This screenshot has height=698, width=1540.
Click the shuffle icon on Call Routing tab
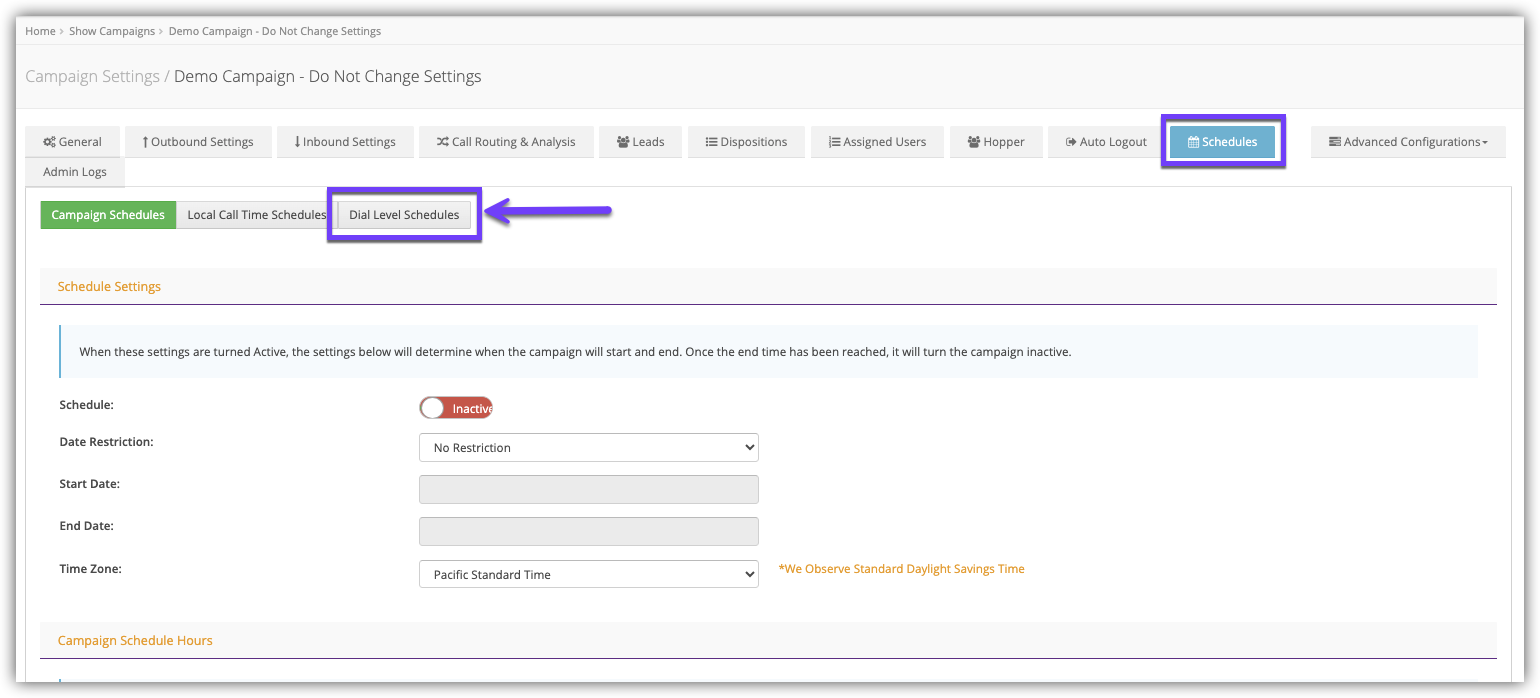click(x=443, y=142)
